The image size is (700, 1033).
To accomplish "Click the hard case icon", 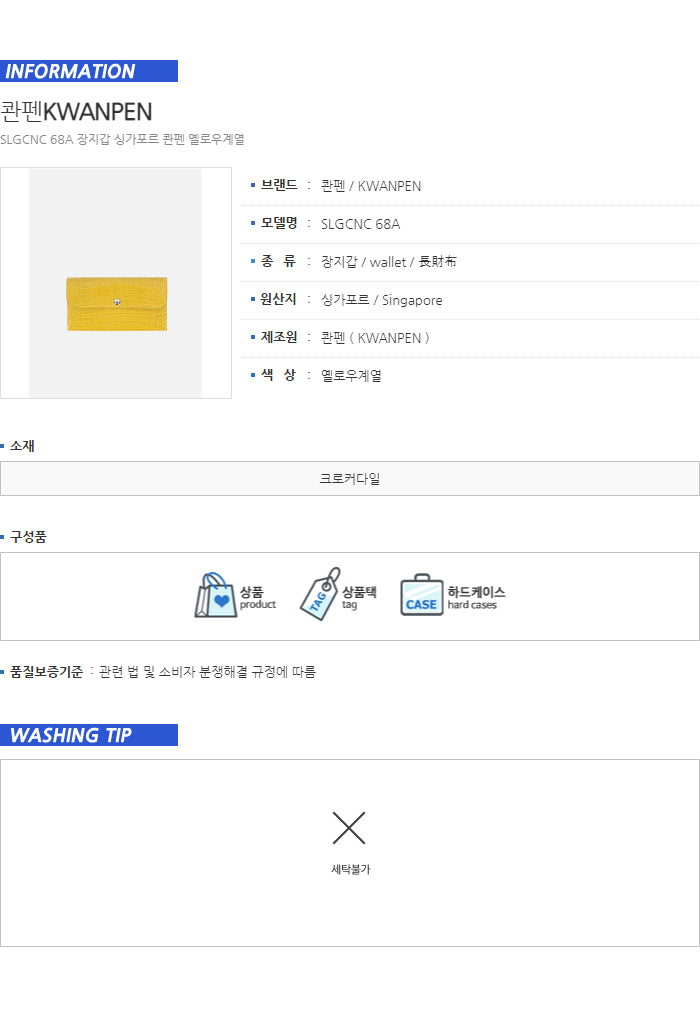I will click(421, 596).
